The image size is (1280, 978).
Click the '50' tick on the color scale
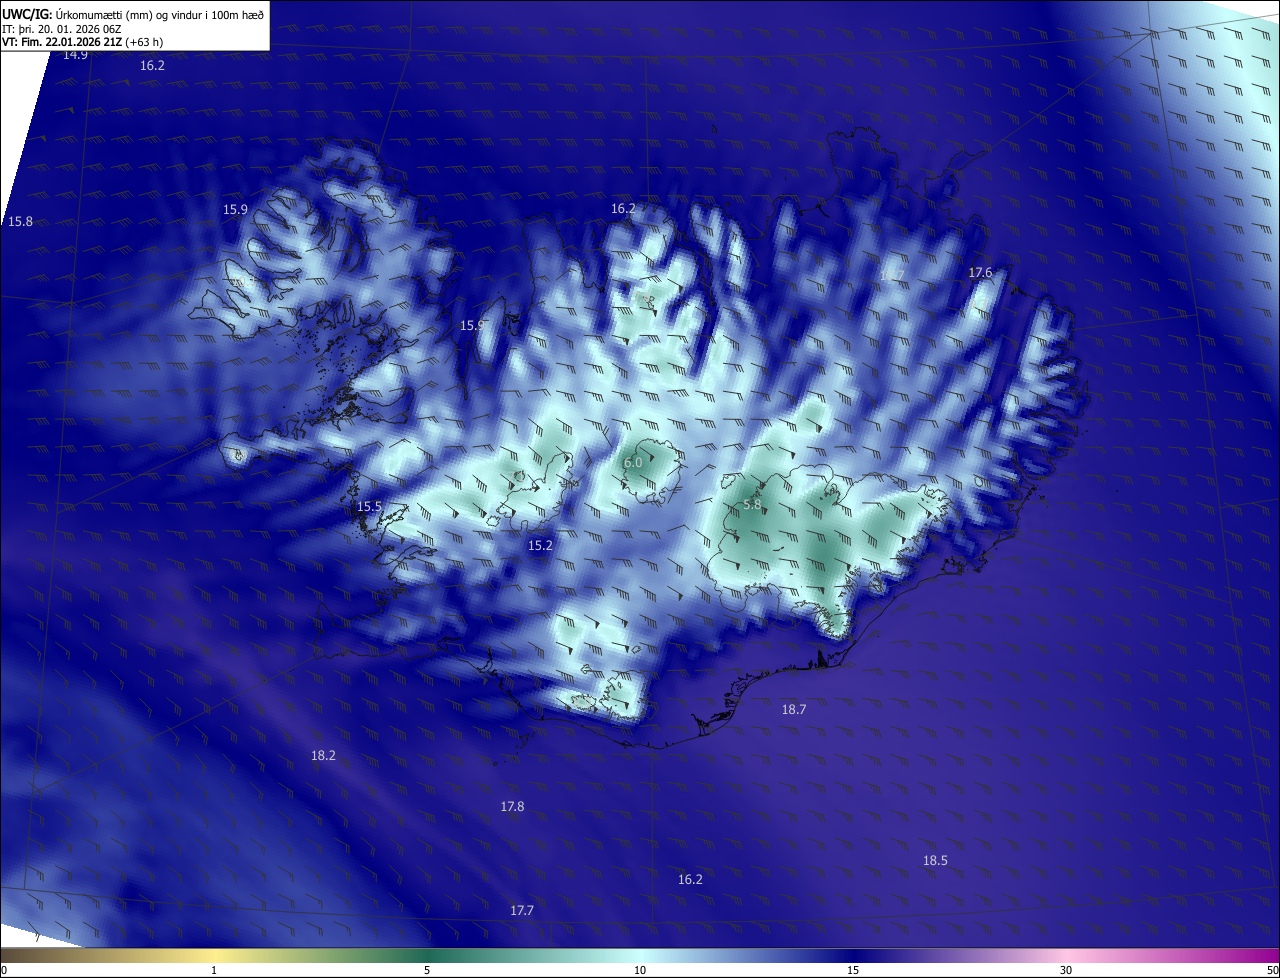(1272, 970)
